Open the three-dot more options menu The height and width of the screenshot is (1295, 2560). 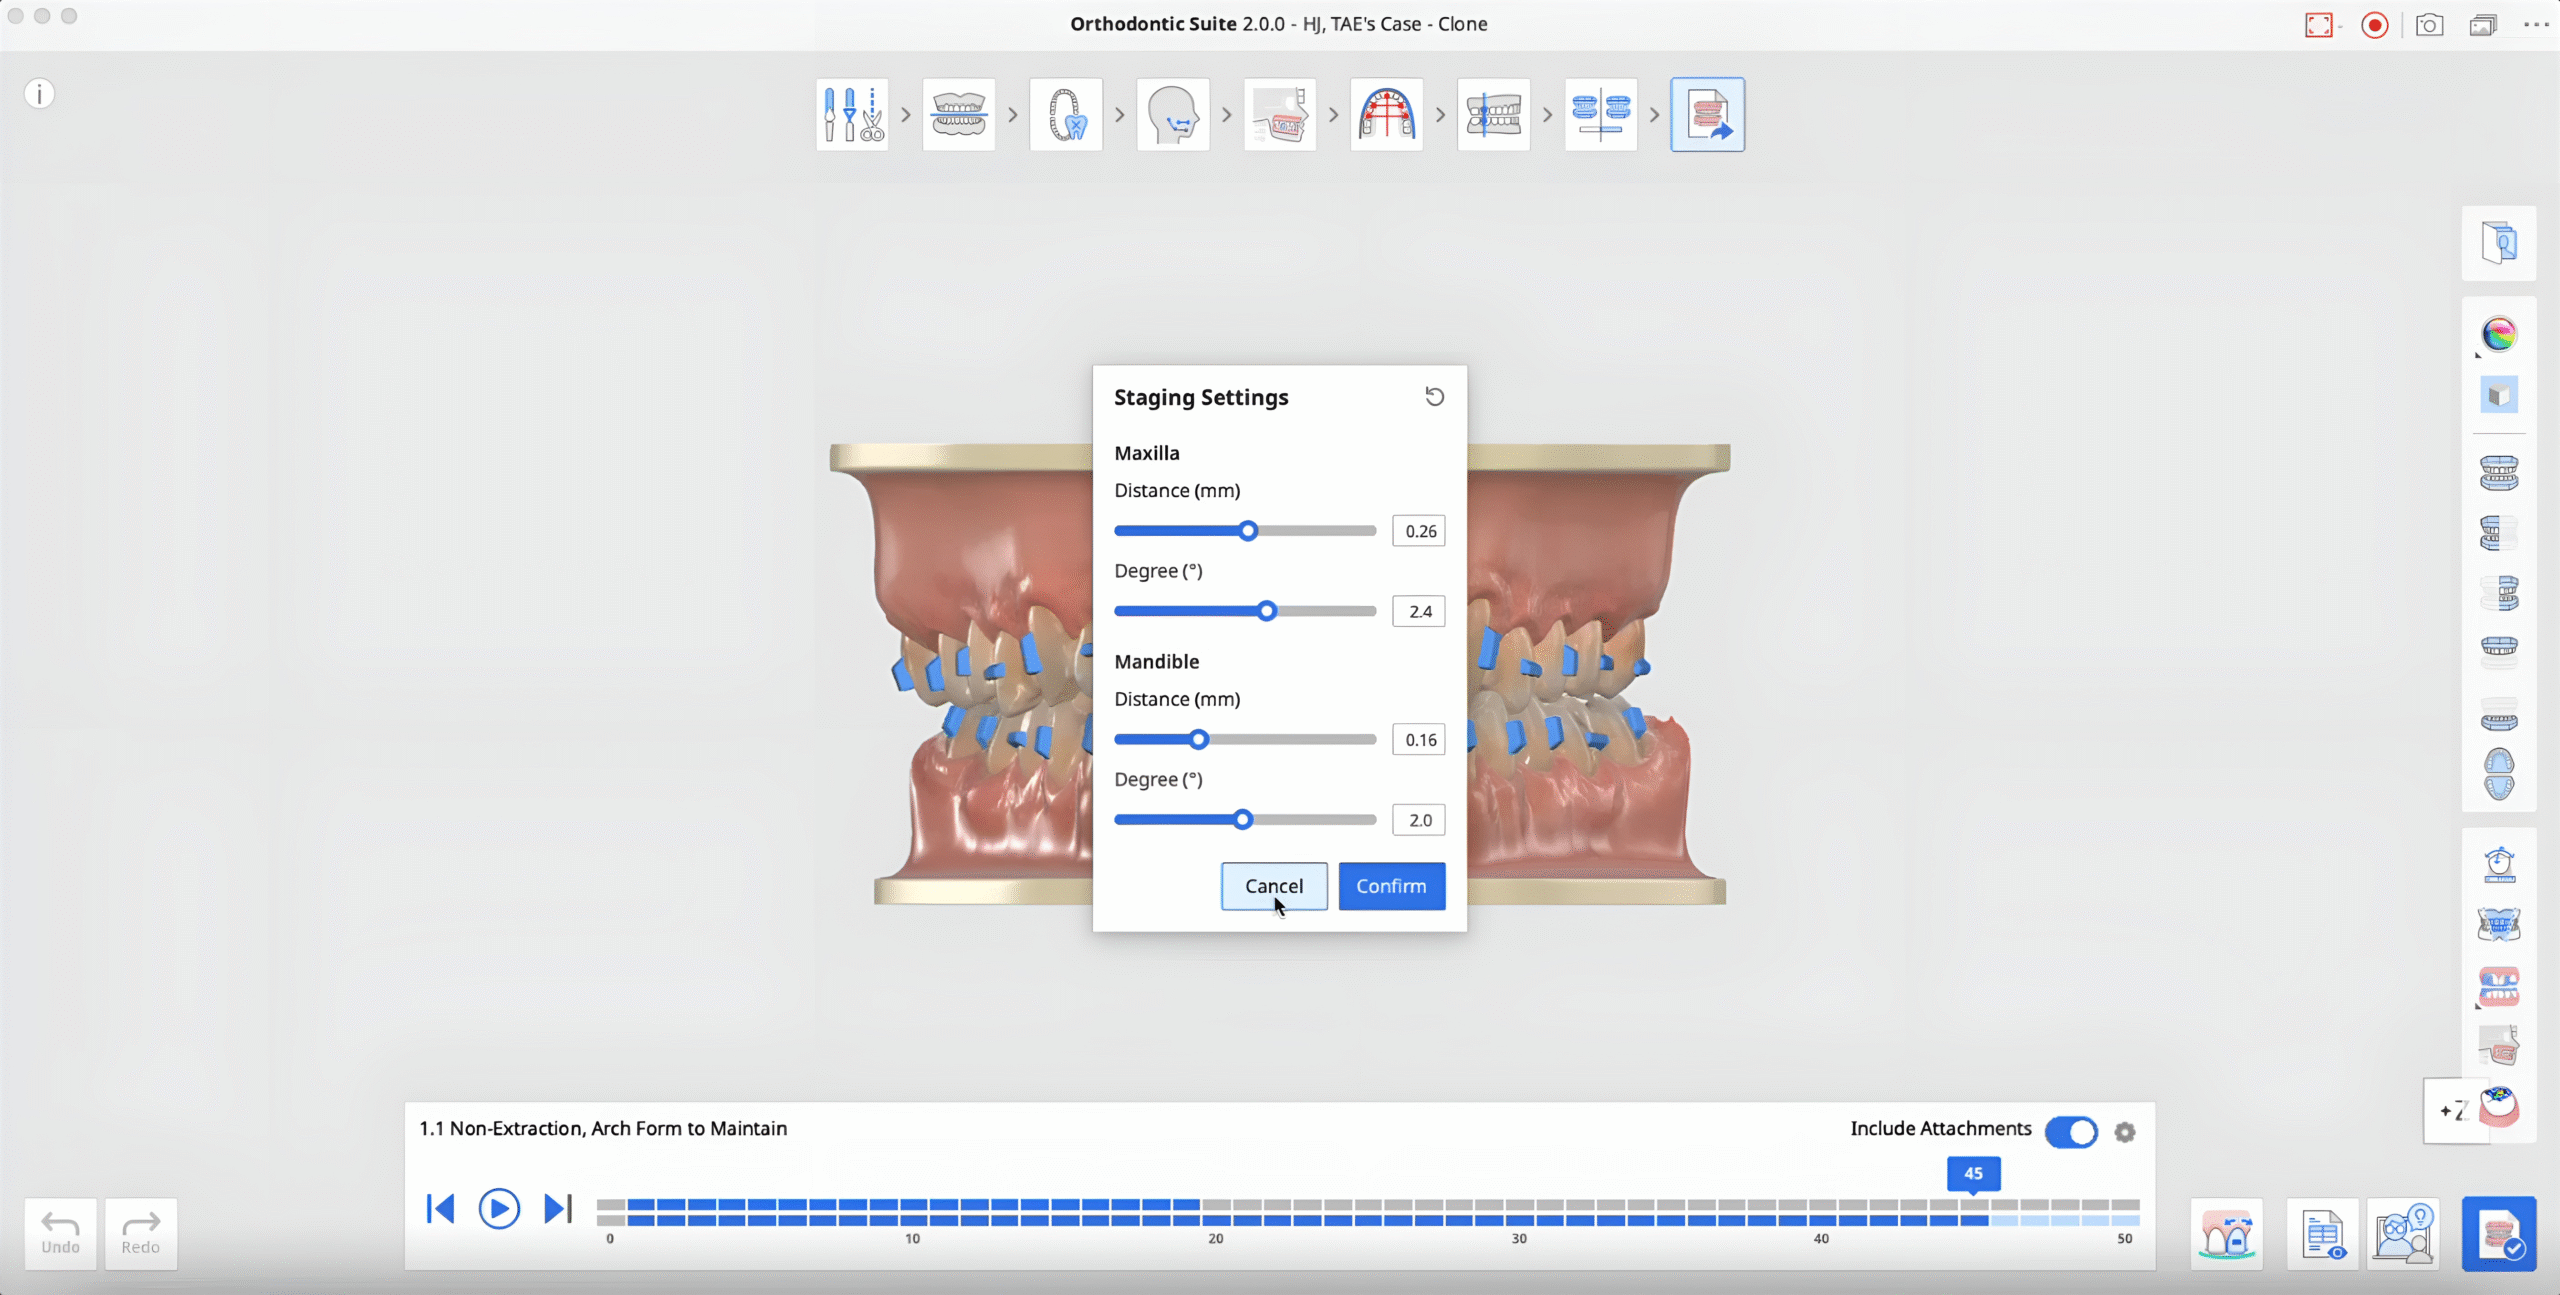(2536, 25)
